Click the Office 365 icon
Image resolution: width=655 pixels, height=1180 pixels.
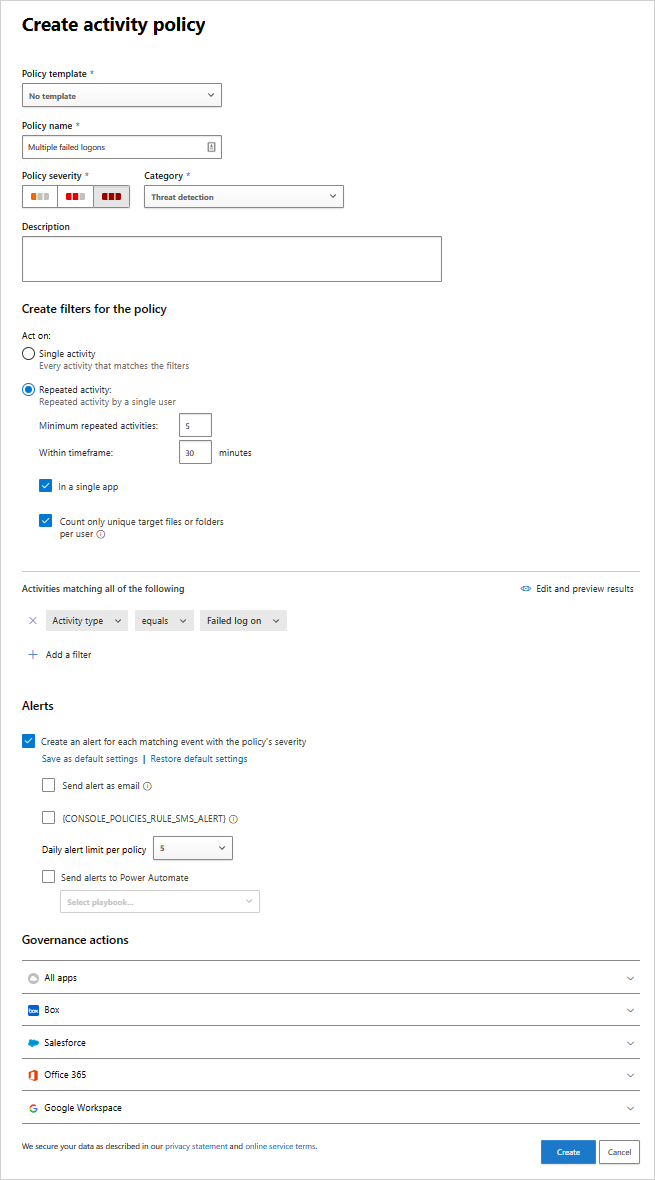pos(33,1075)
